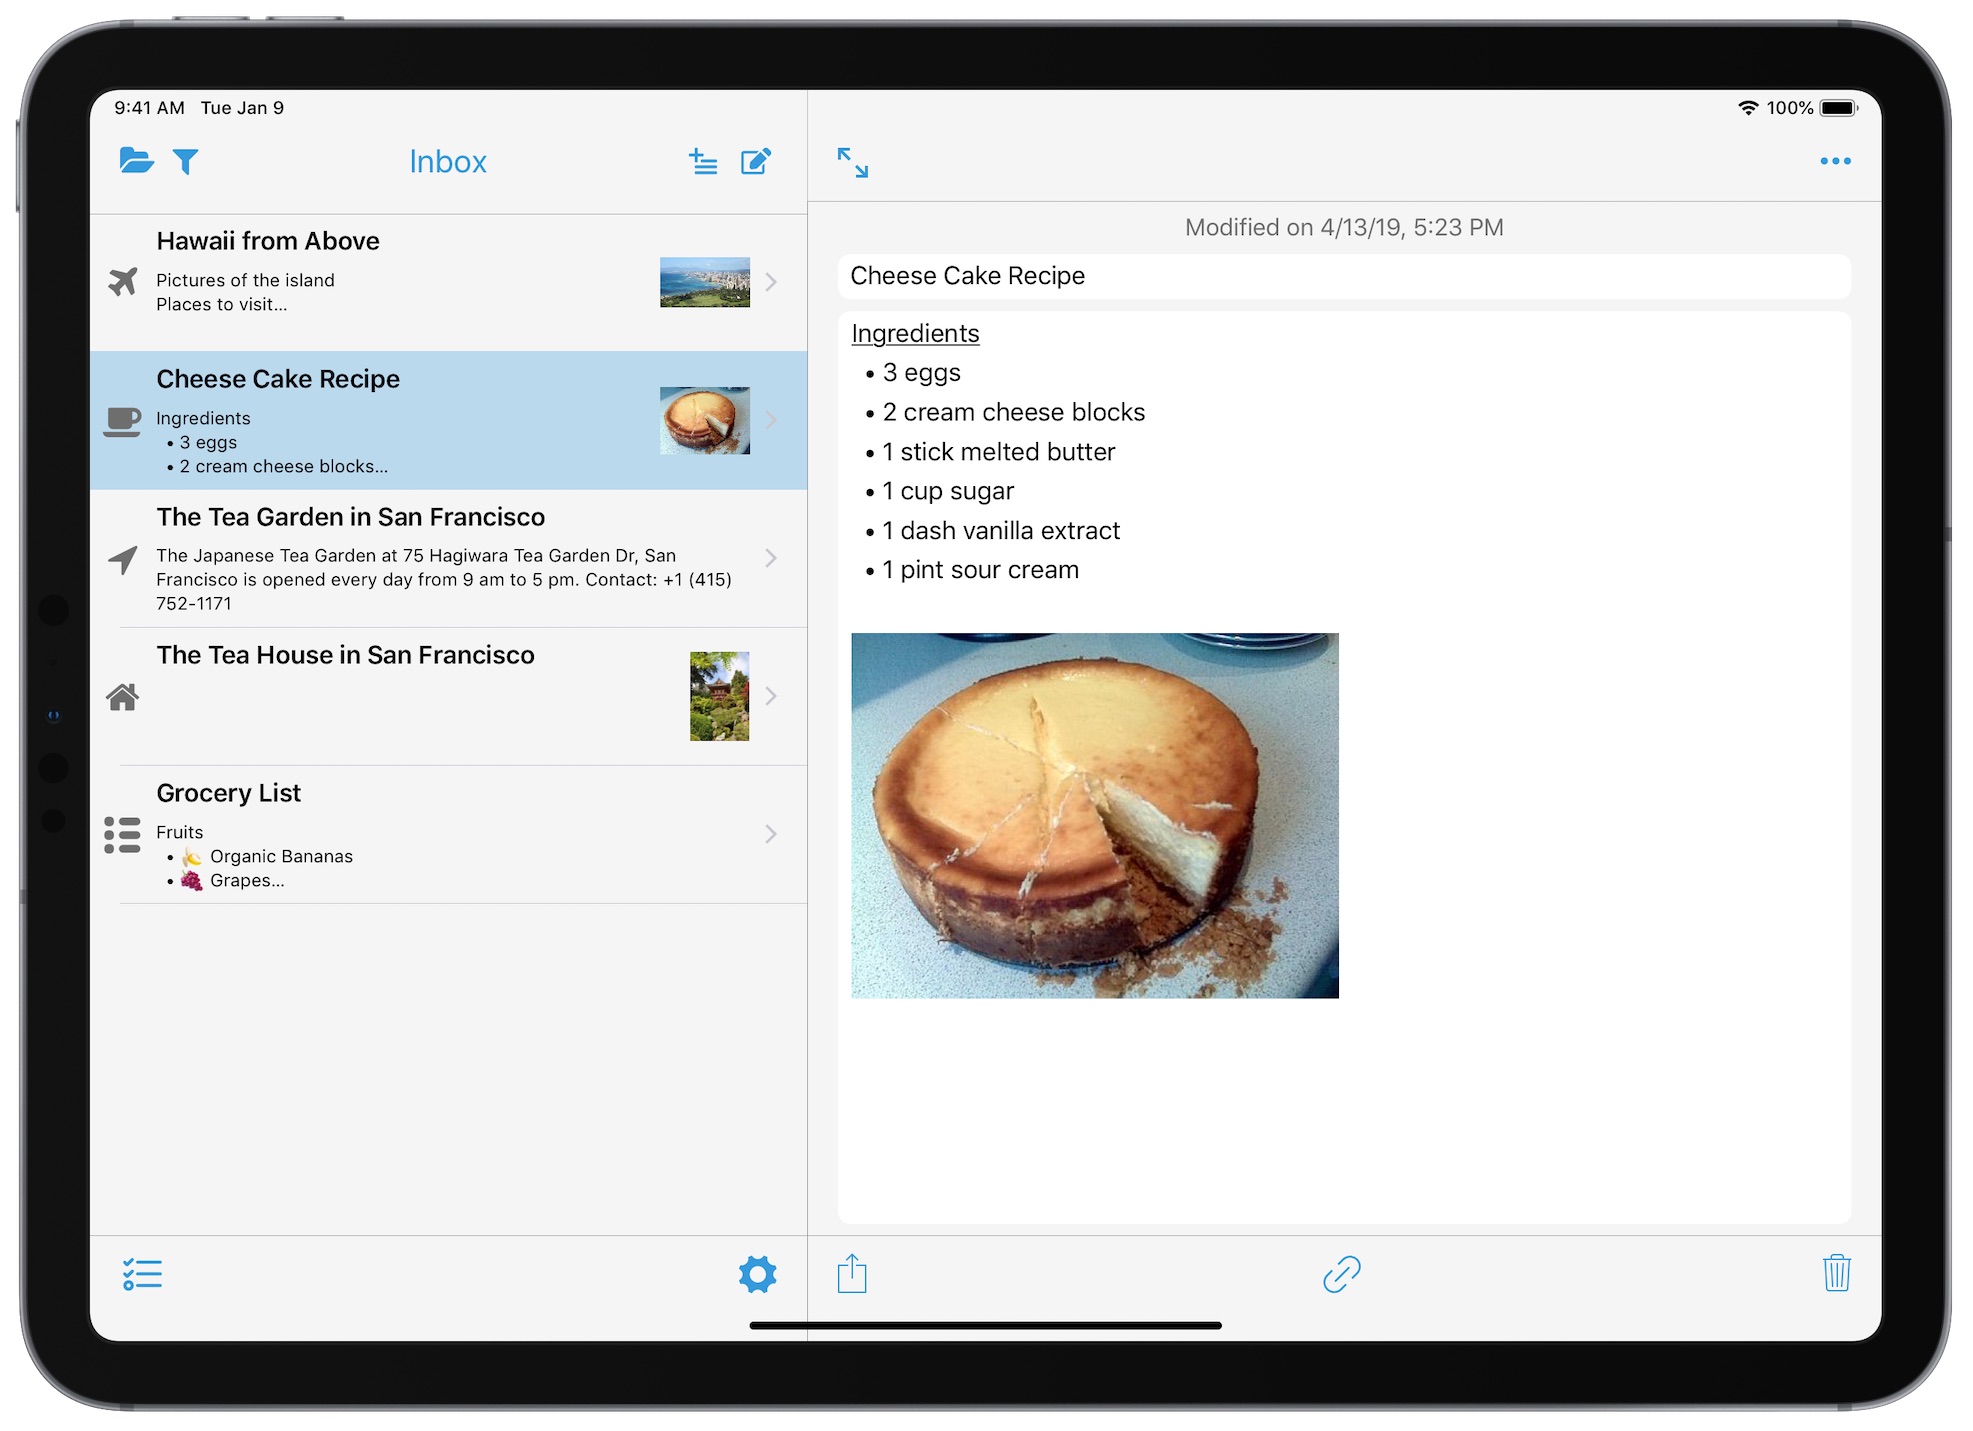Tap the coffee cup icon of Cheese Cake note
The width and height of the screenshot is (1973, 1431).
[x=123, y=421]
